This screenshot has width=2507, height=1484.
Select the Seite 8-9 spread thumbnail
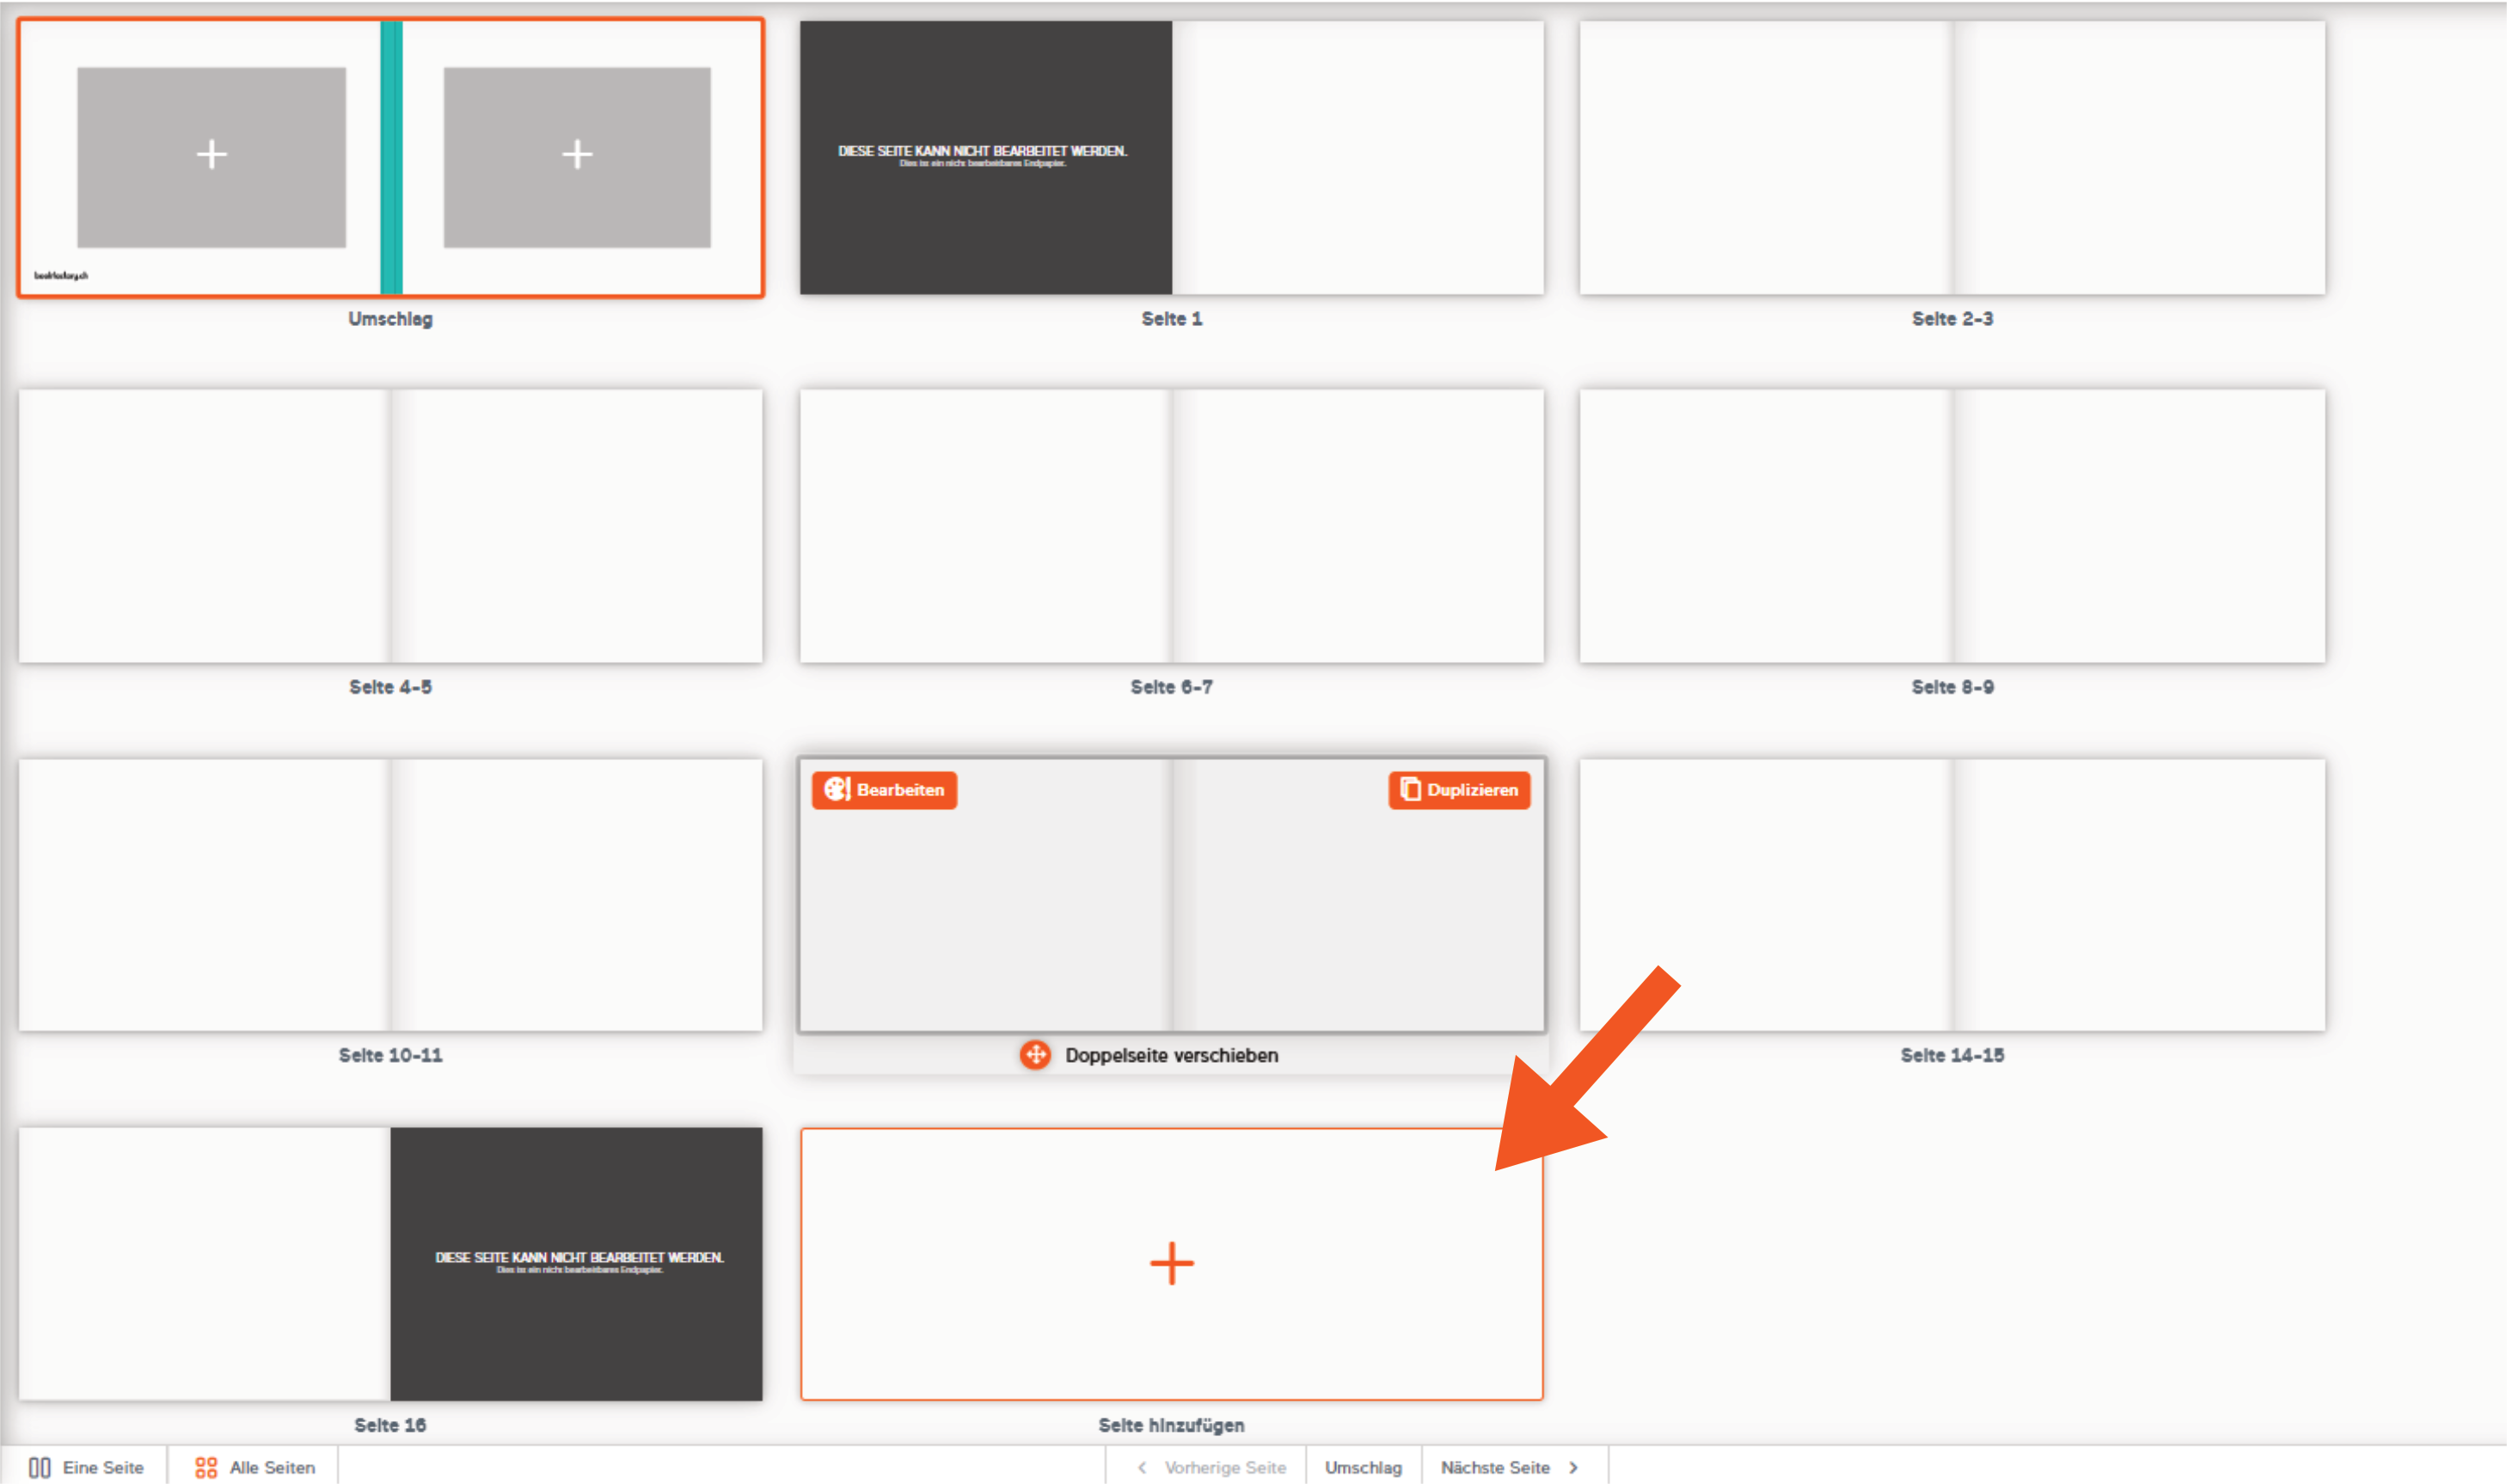1951,526
